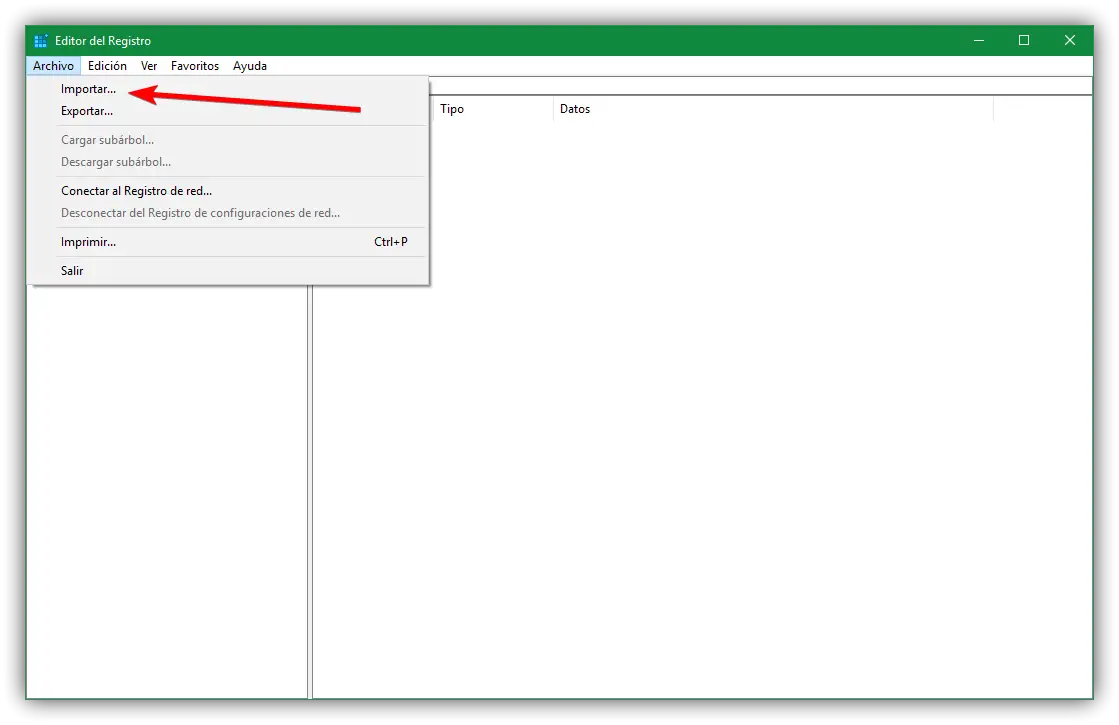Viewport: 1119px width, 725px height.
Task: Choose Salir to exit the editor
Action: [228, 271]
